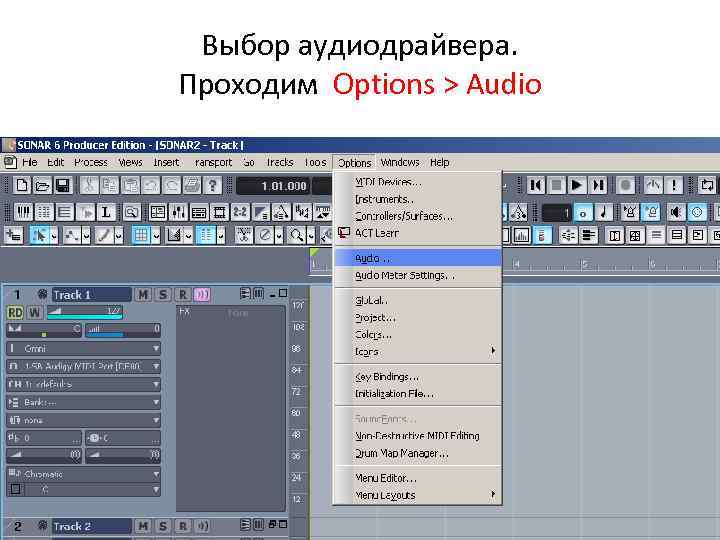720x540 pixels.
Task: Click the speaker audio engine icon
Action: 675,213
